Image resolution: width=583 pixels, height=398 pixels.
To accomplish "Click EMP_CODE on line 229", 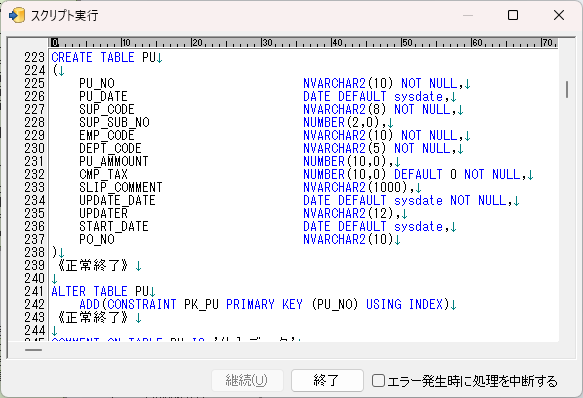I will click(x=107, y=135).
